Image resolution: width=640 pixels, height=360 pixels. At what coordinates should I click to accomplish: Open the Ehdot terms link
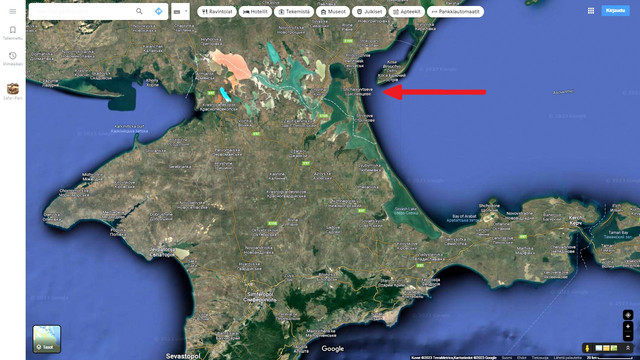pyautogui.click(x=522, y=358)
